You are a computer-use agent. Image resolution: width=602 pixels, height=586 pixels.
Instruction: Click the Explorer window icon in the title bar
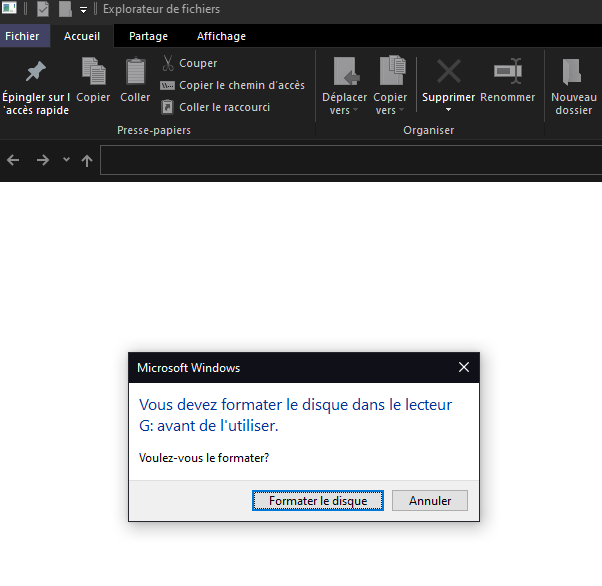9,8
